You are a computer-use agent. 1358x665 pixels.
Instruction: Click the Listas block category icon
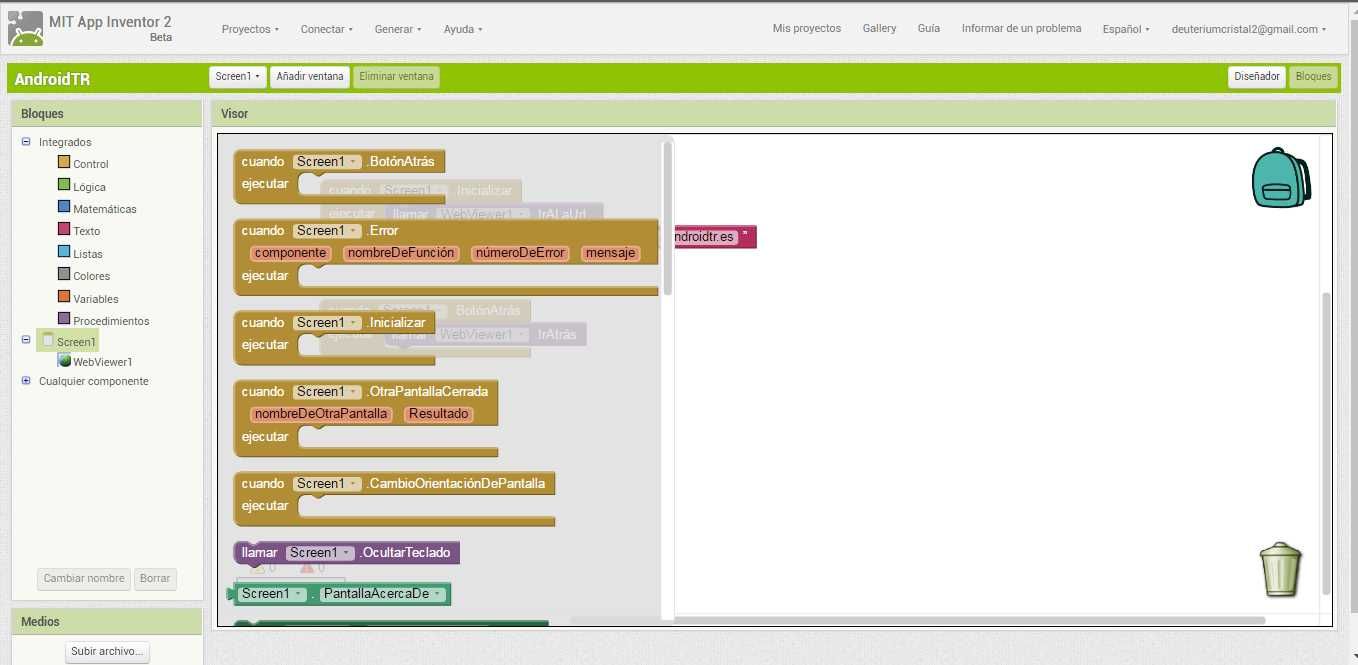(64, 253)
